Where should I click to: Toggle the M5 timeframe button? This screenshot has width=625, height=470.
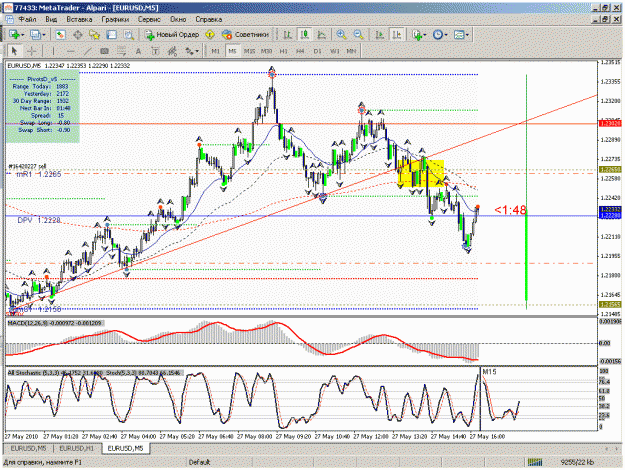(x=232, y=51)
